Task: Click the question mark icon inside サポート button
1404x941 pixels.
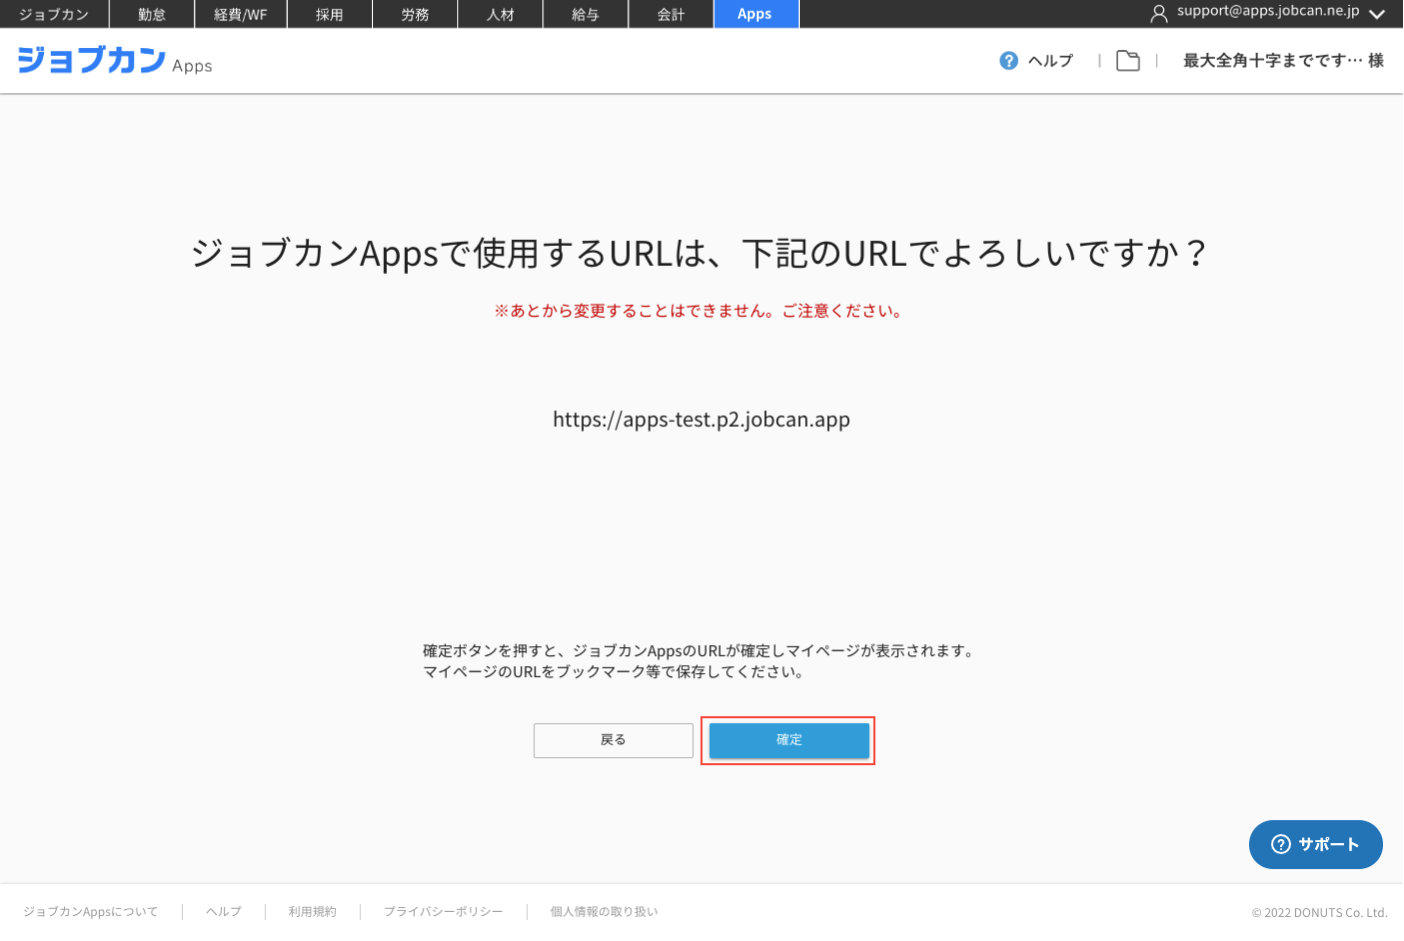Action: coord(1281,844)
